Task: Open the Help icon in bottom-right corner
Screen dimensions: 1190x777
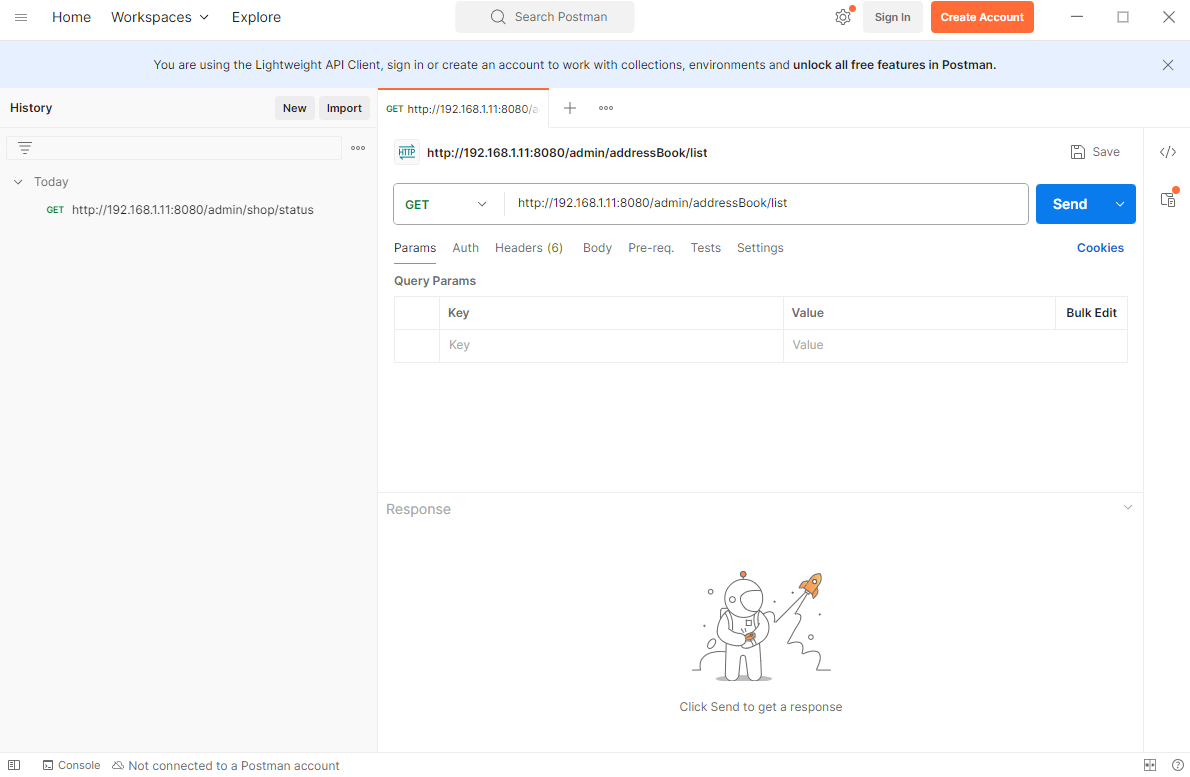Action: pos(1177,764)
